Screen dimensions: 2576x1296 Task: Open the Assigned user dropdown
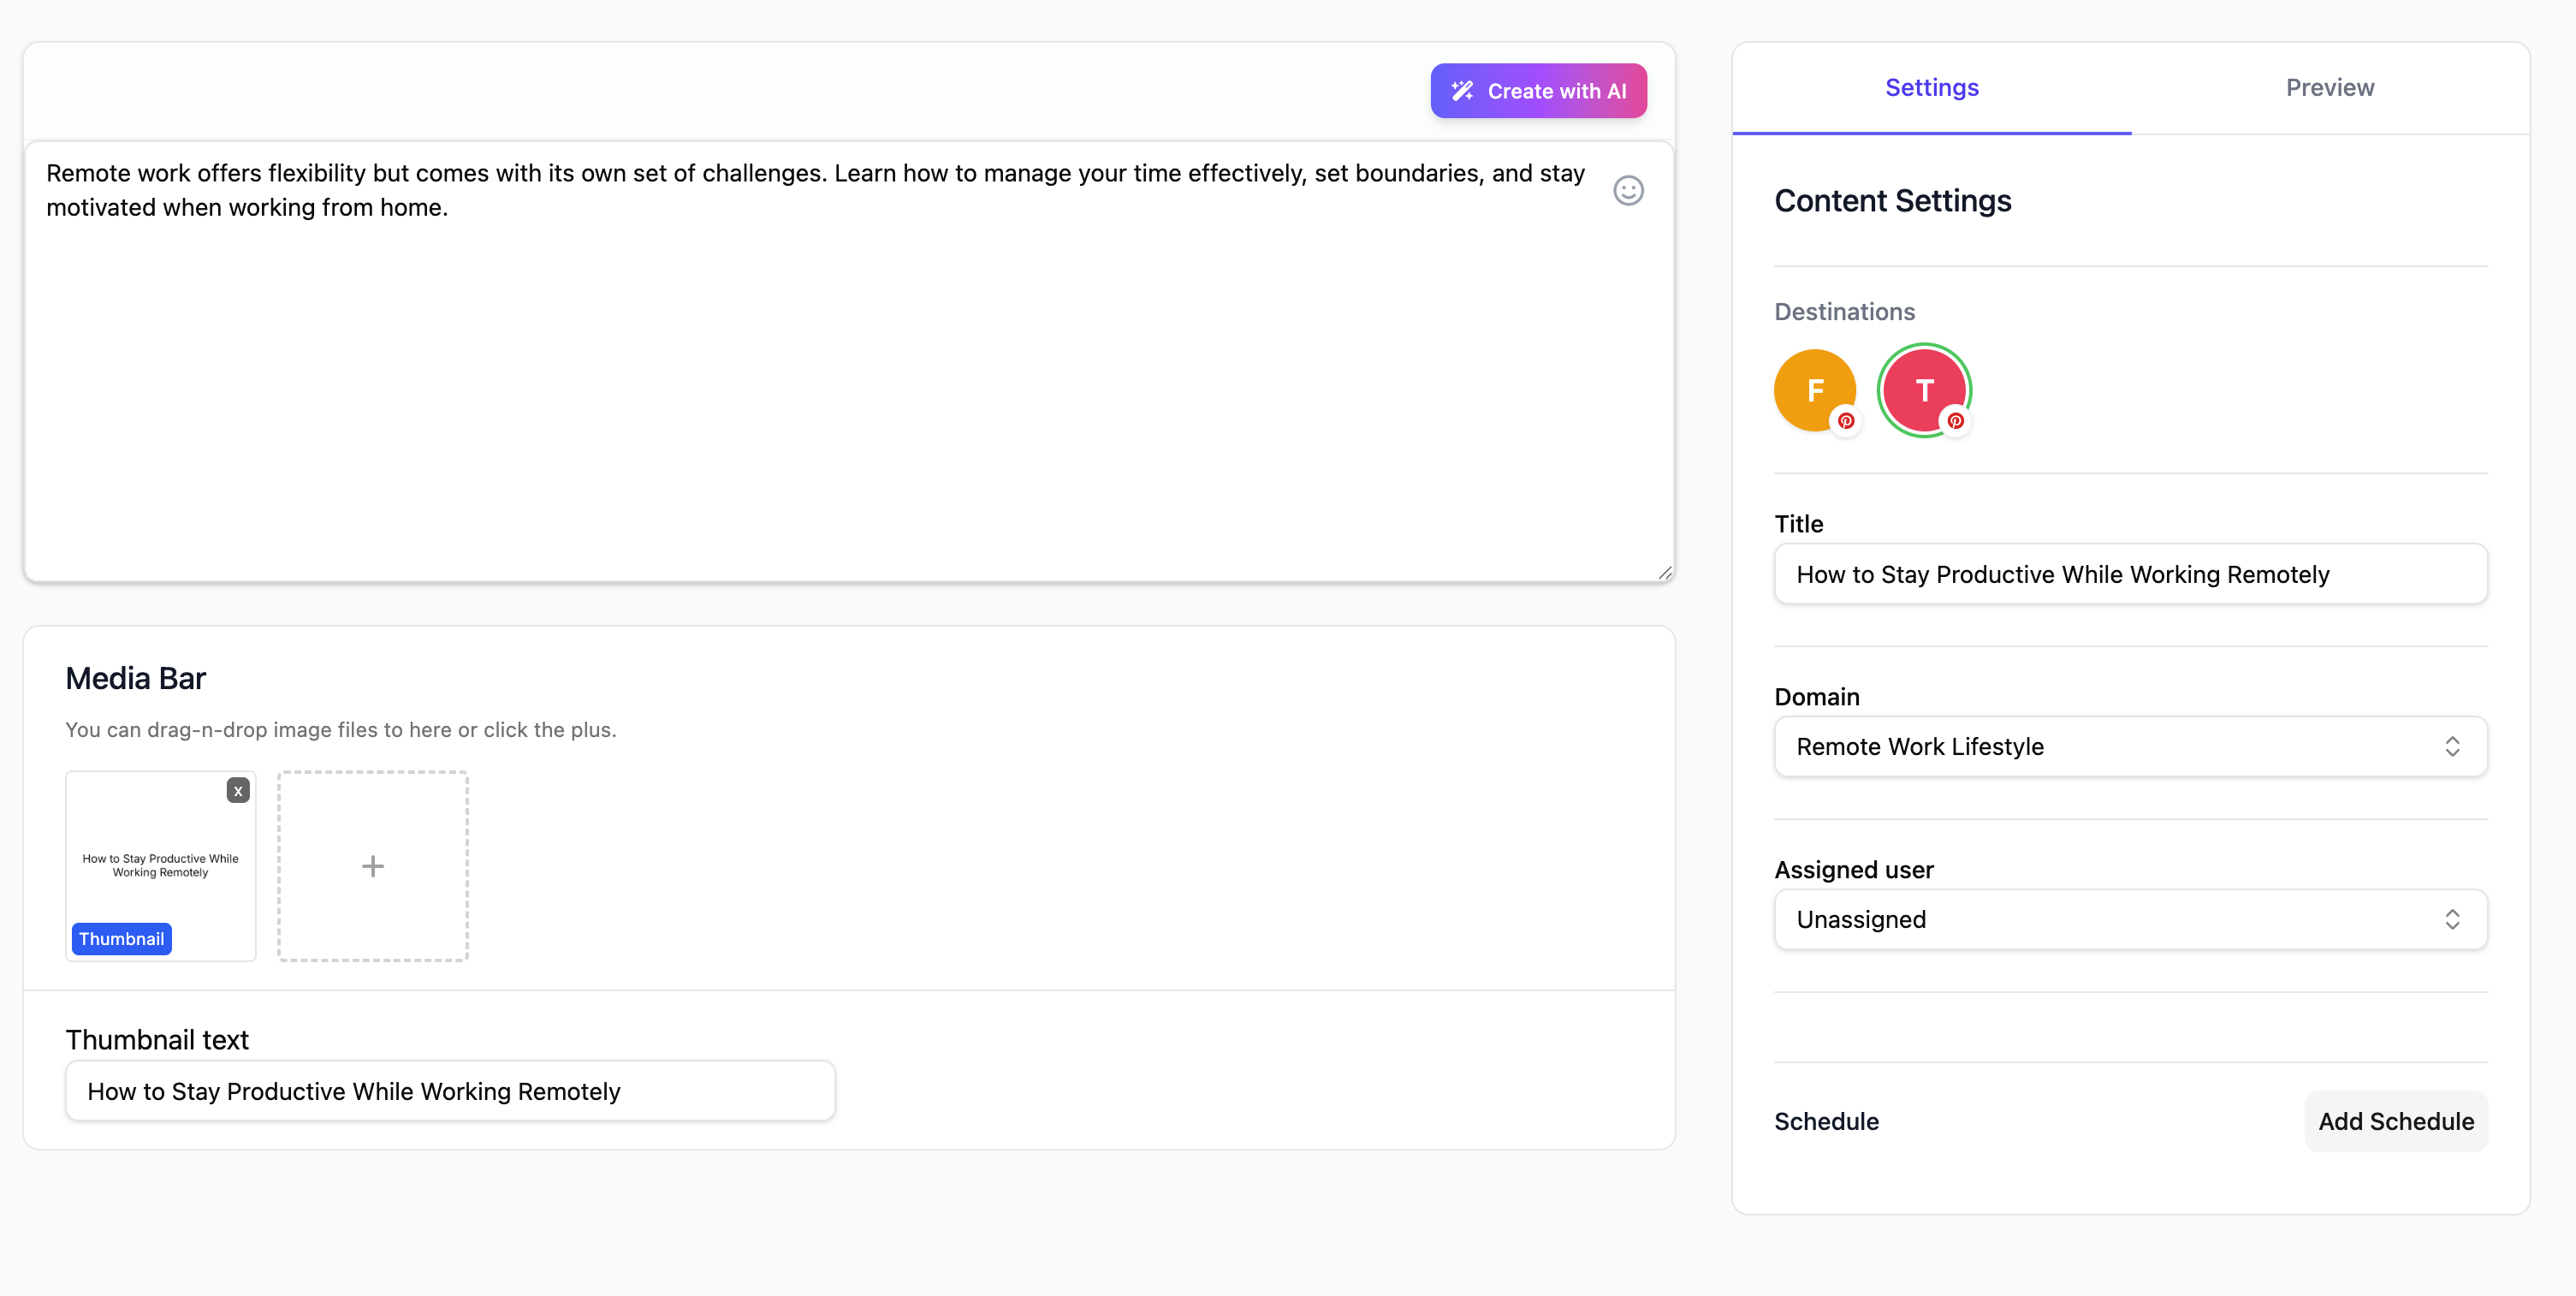[2130, 919]
